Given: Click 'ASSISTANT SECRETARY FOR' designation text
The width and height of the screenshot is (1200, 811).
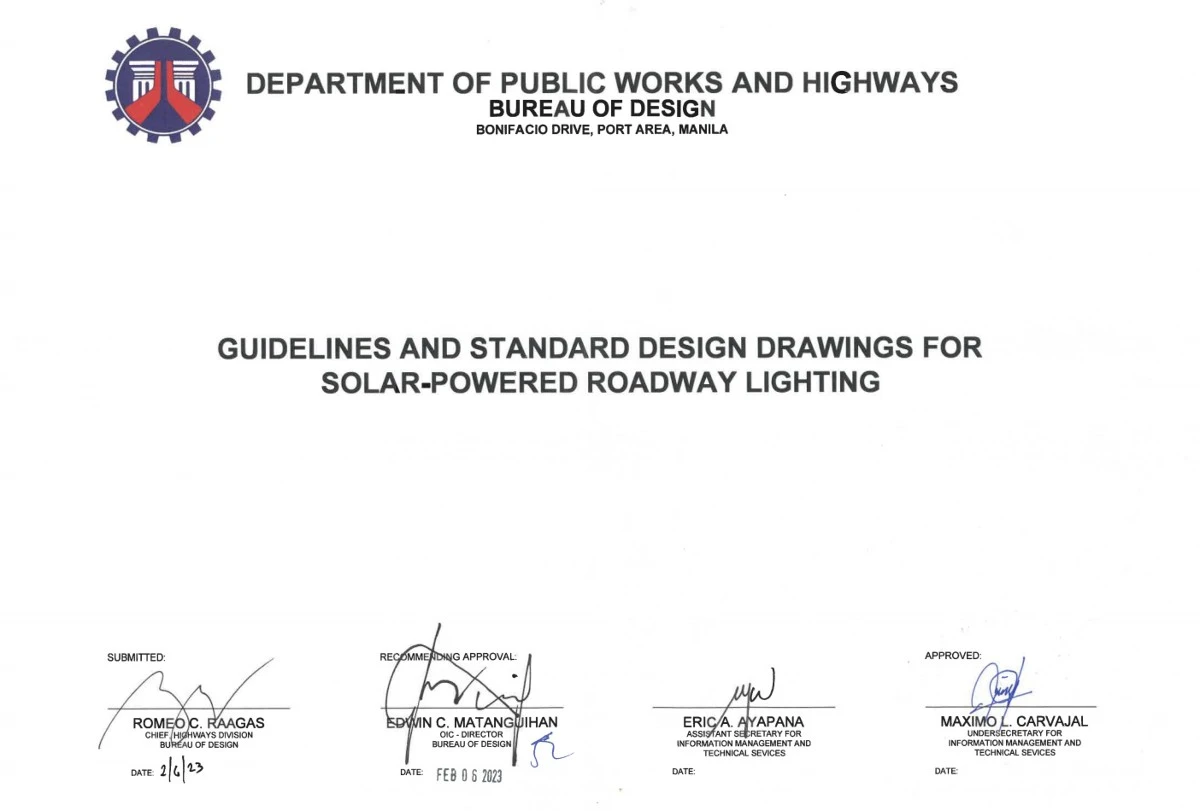Looking at the screenshot, I should (743, 734).
